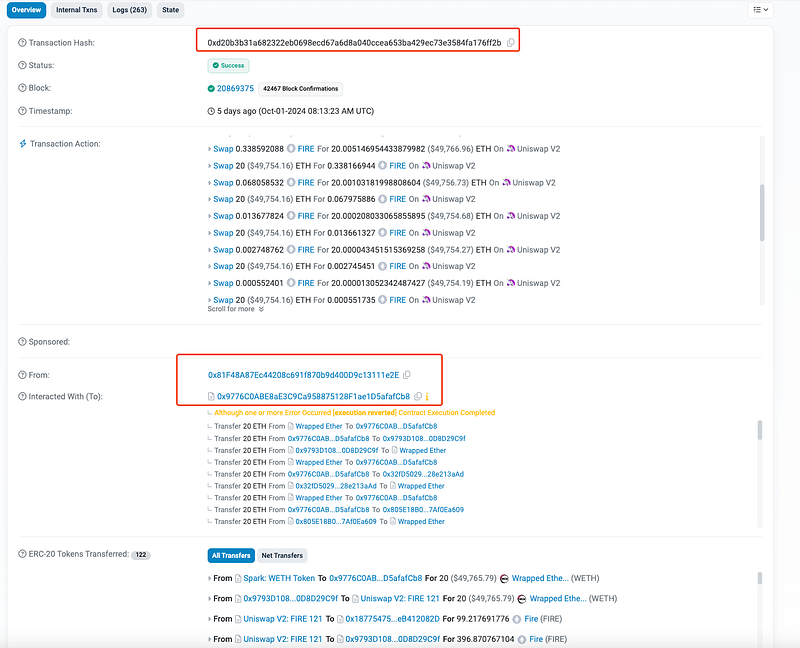Copy the transaction hash to clipboard
The image size is (800, 648).
tap(511, 43)
